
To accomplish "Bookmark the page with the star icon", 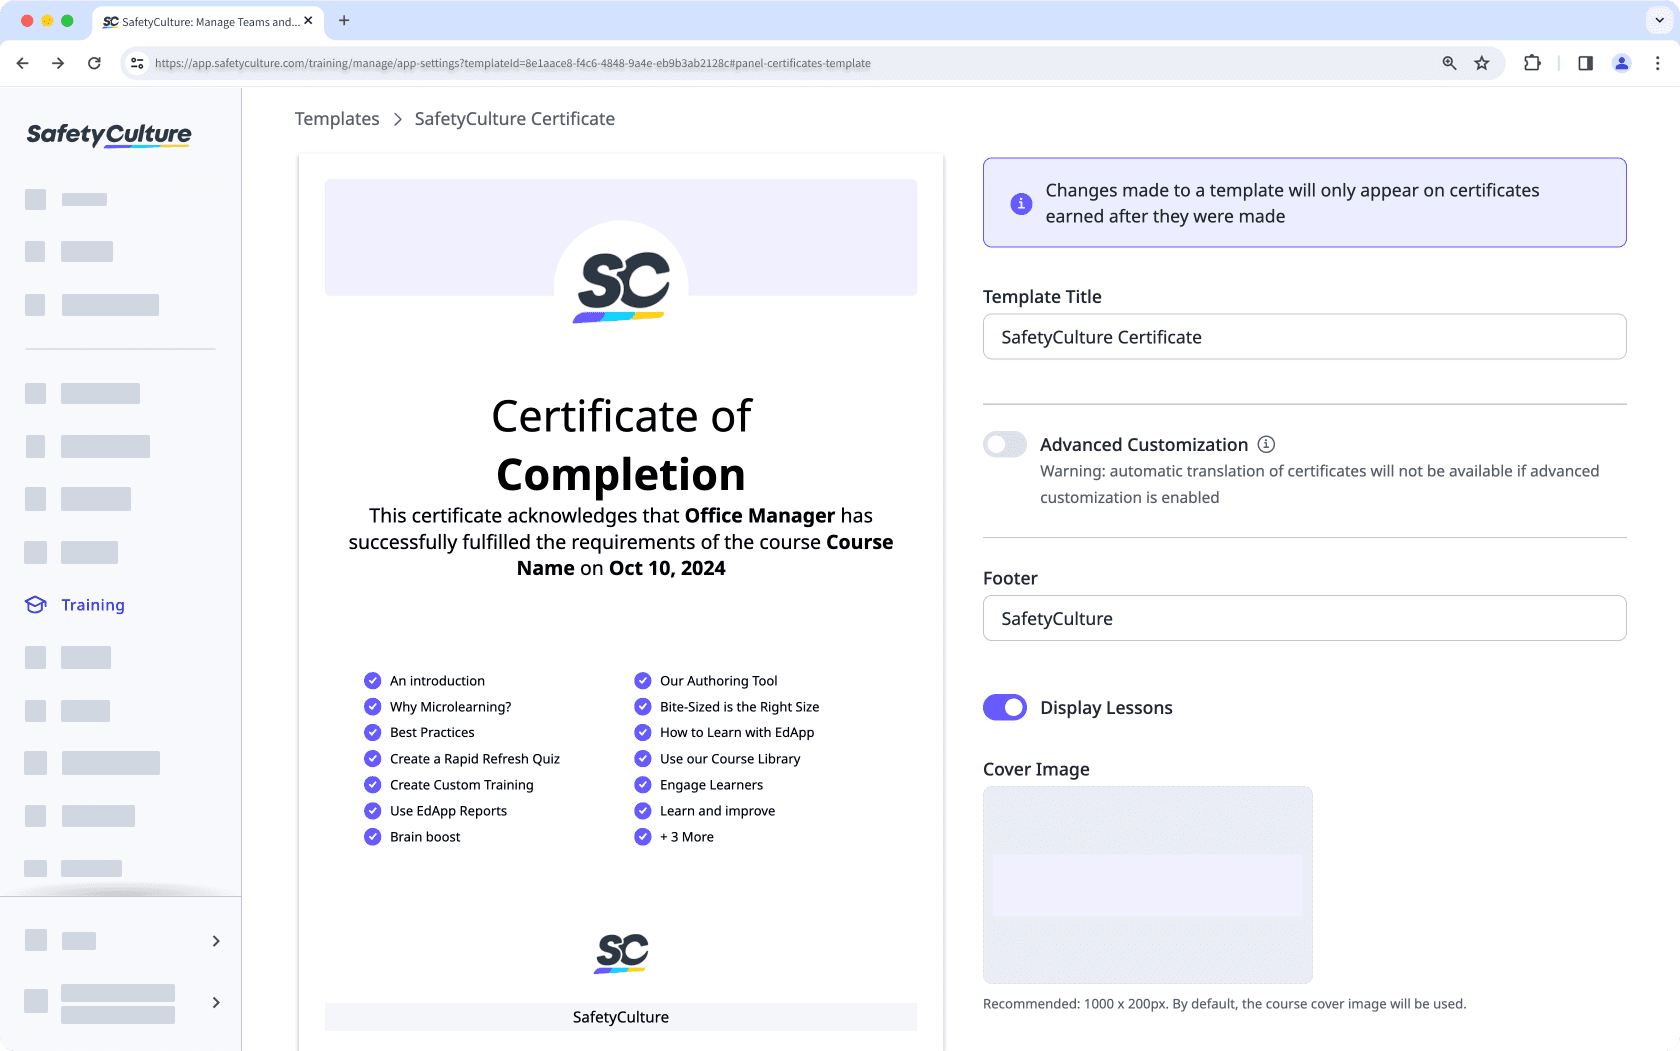I will [x=1481, y=62].
